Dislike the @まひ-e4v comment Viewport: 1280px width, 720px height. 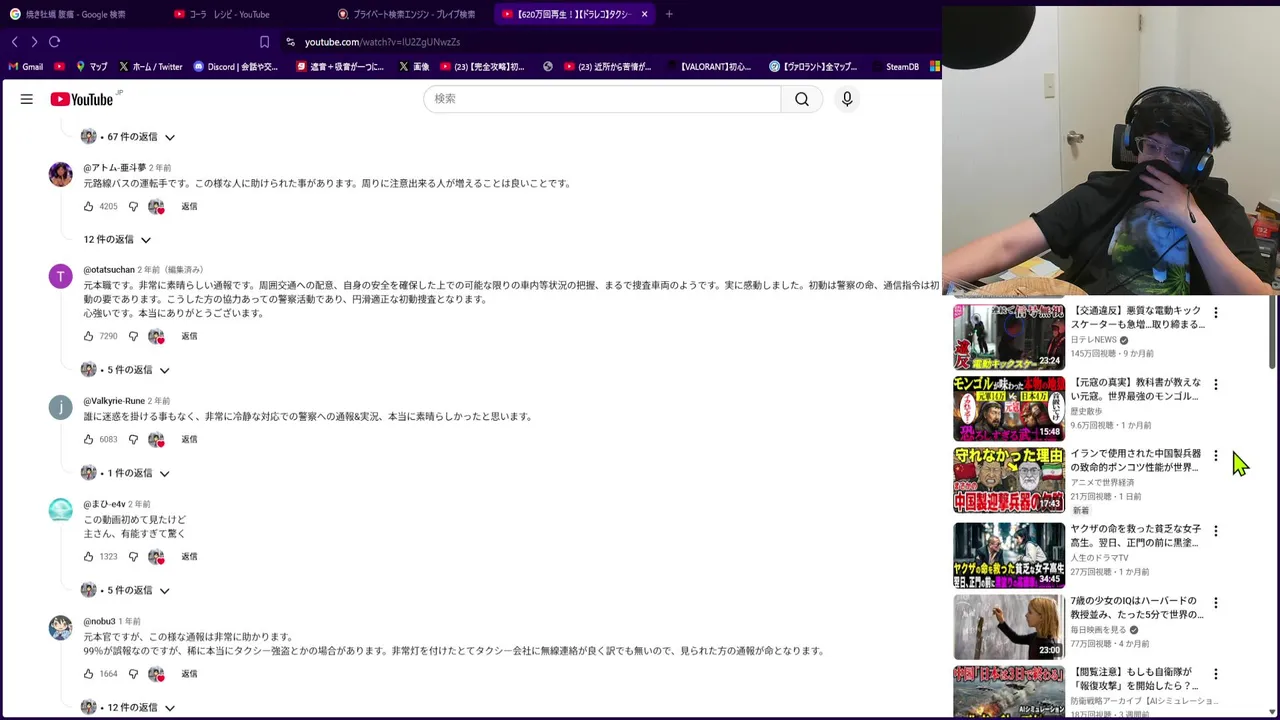tap(133, 557)
